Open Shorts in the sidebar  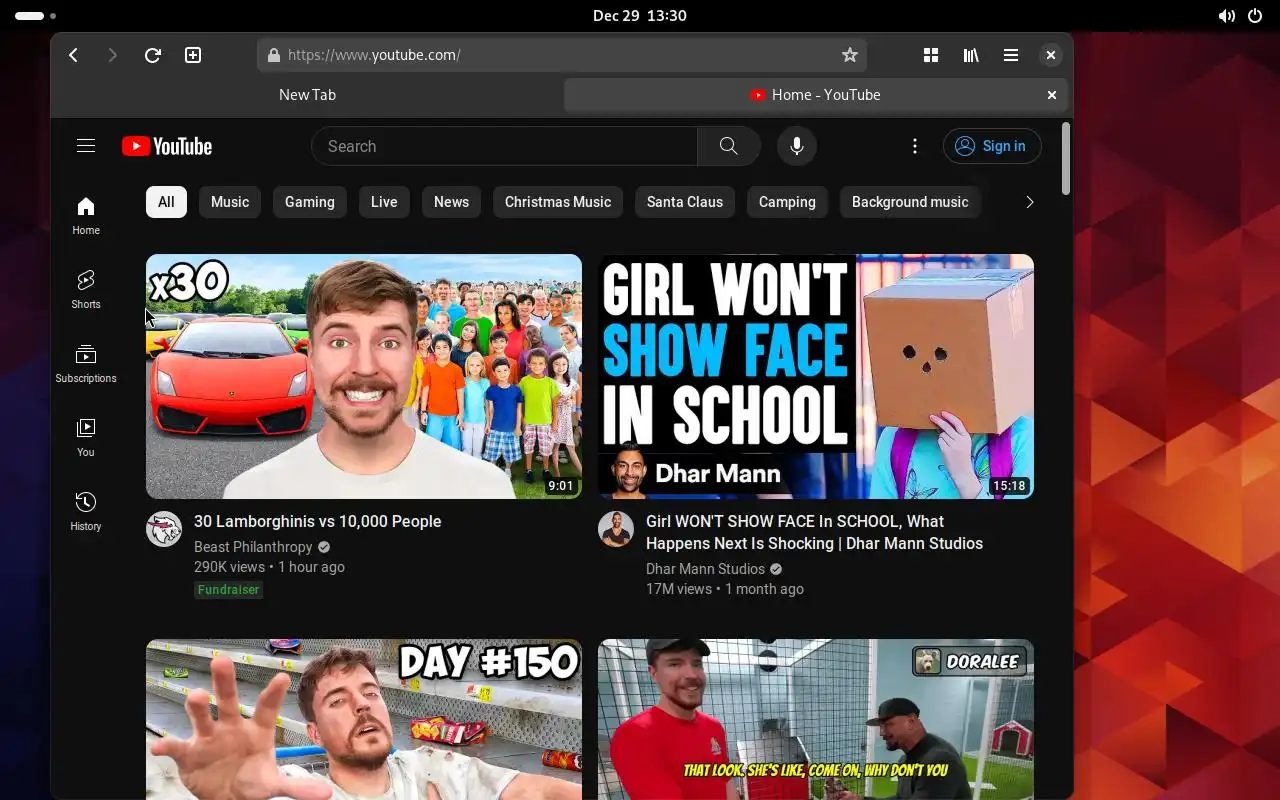pos(86,289)
